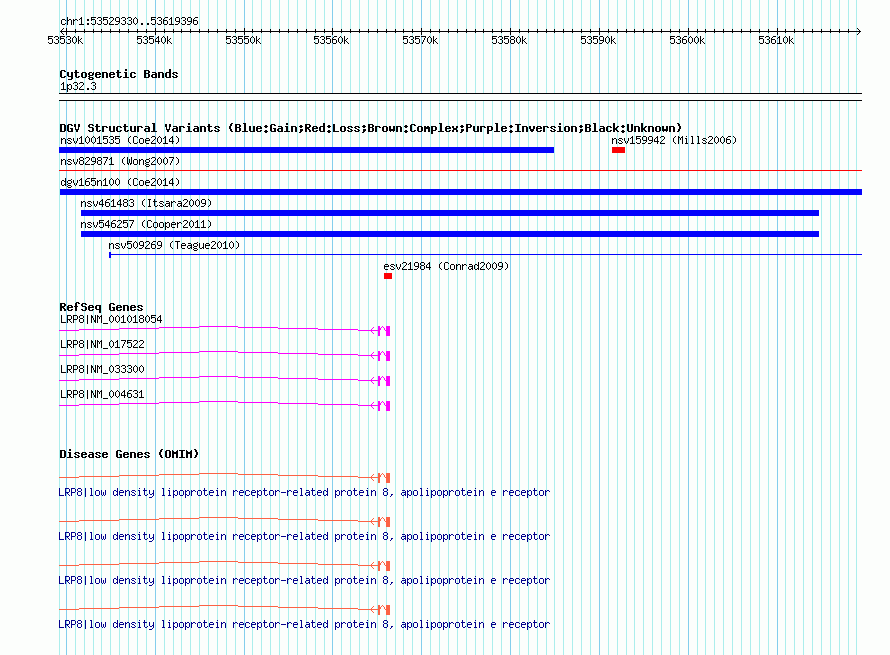Click the 53530k ruler tick label
The height and width of the screenshot is (655, 890).
pos(65,40)
